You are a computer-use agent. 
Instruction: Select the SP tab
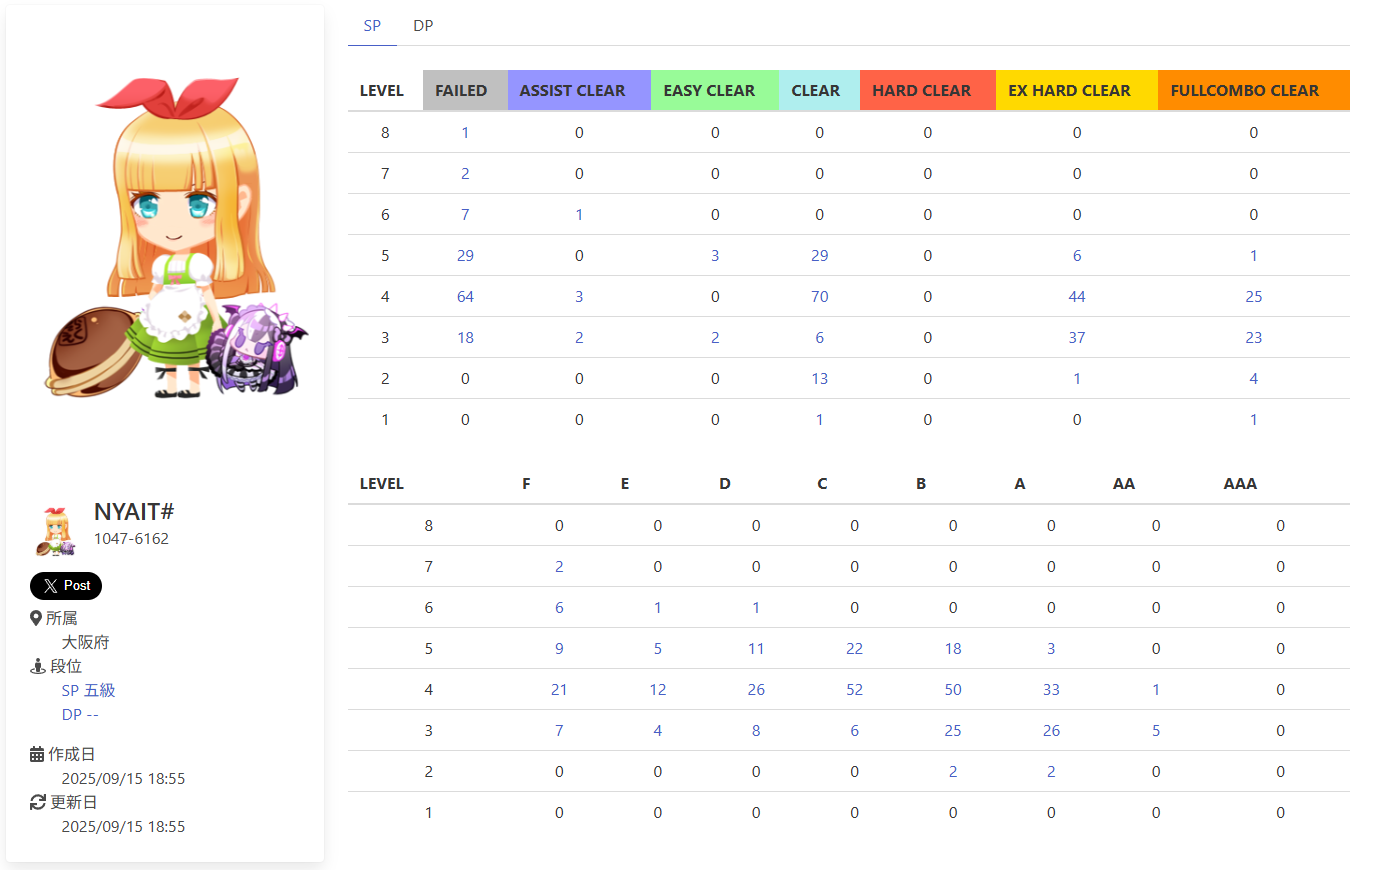372,26
